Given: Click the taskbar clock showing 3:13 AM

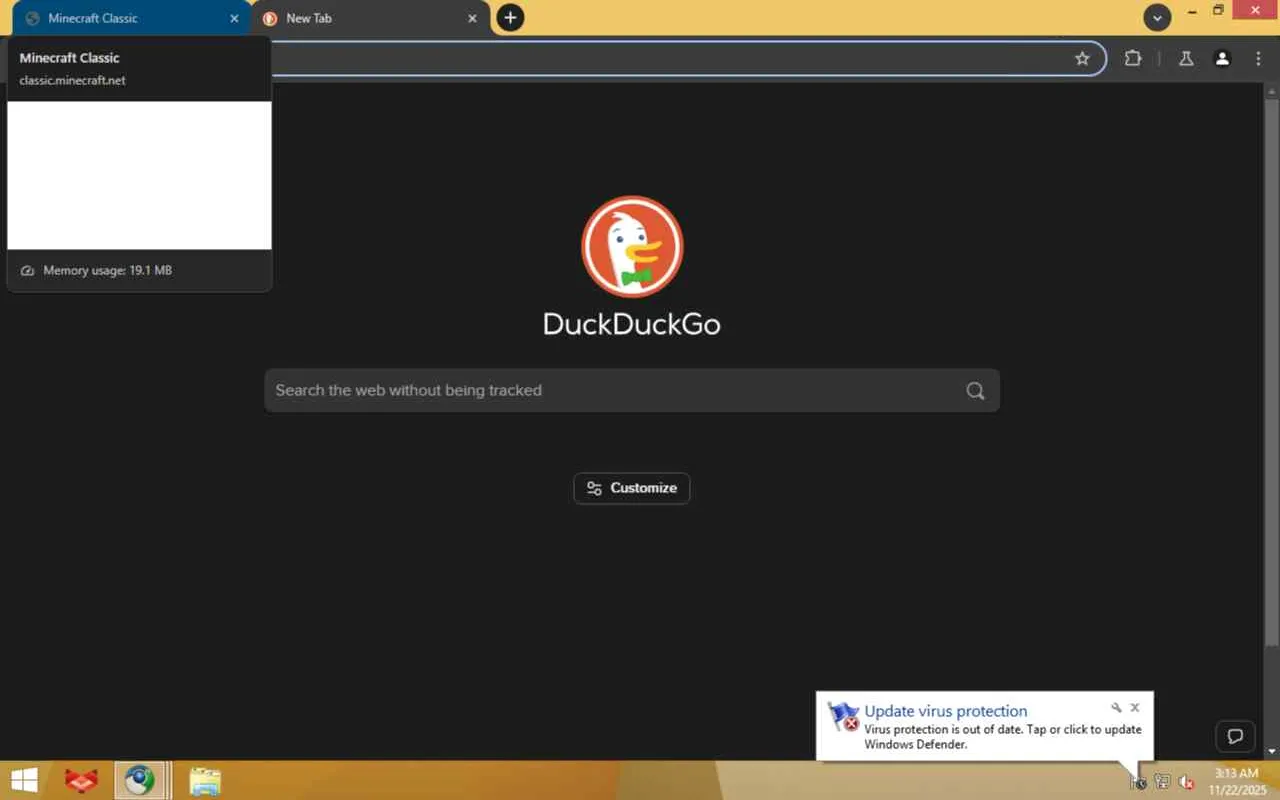Looking at the screenshot, I should click(x=1237, y=781).
